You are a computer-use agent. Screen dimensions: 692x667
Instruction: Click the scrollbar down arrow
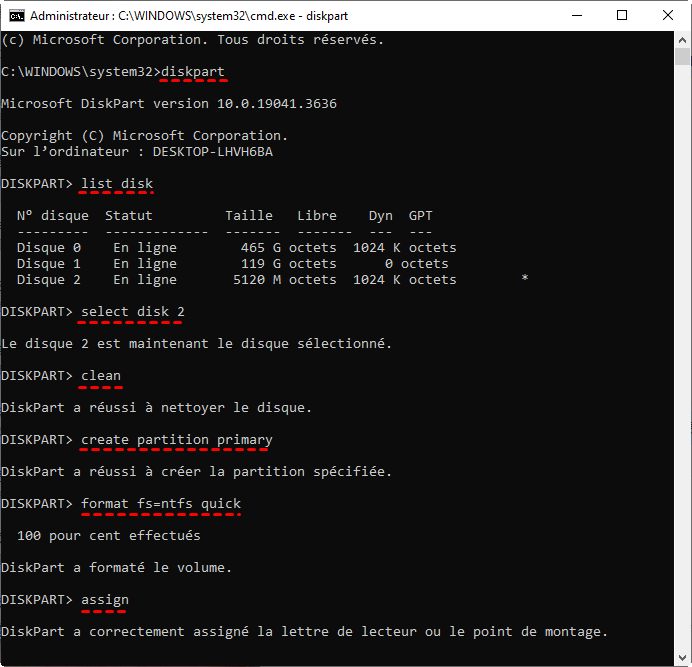pyautogui.click(x=682, y=658)
